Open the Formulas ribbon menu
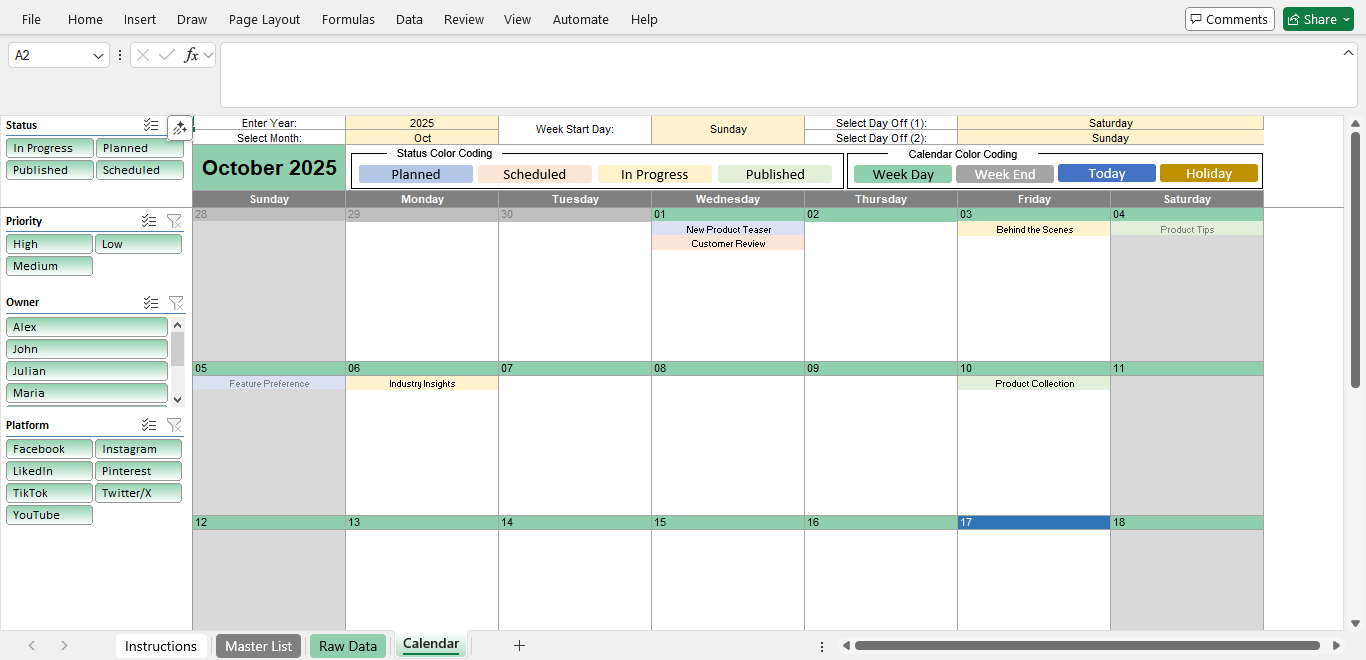 coord(348,19)
